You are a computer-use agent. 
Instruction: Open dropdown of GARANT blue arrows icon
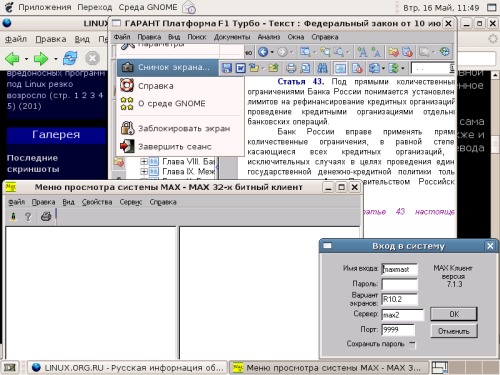tap(383, 68)
